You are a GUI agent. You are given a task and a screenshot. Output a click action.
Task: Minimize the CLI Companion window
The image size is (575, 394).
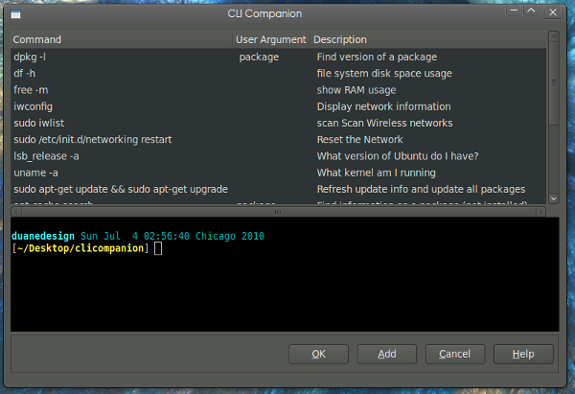click(514, 11)
